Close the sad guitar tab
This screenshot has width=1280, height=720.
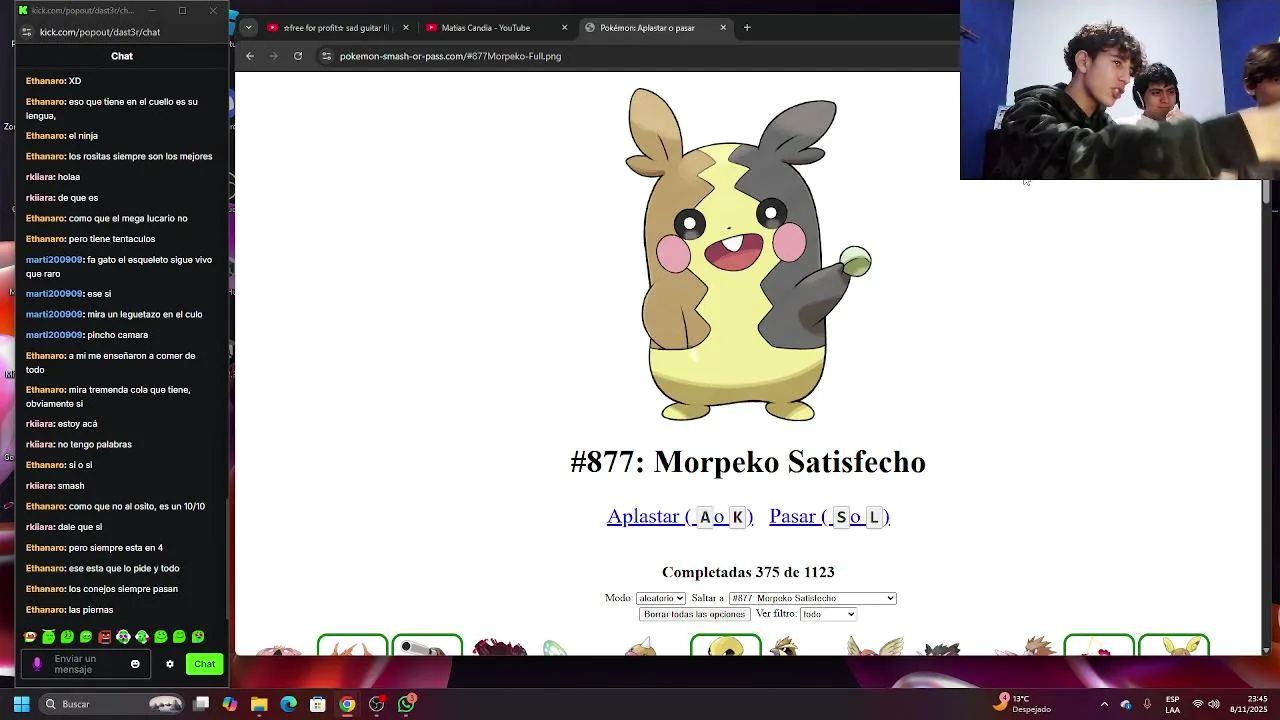406,28
